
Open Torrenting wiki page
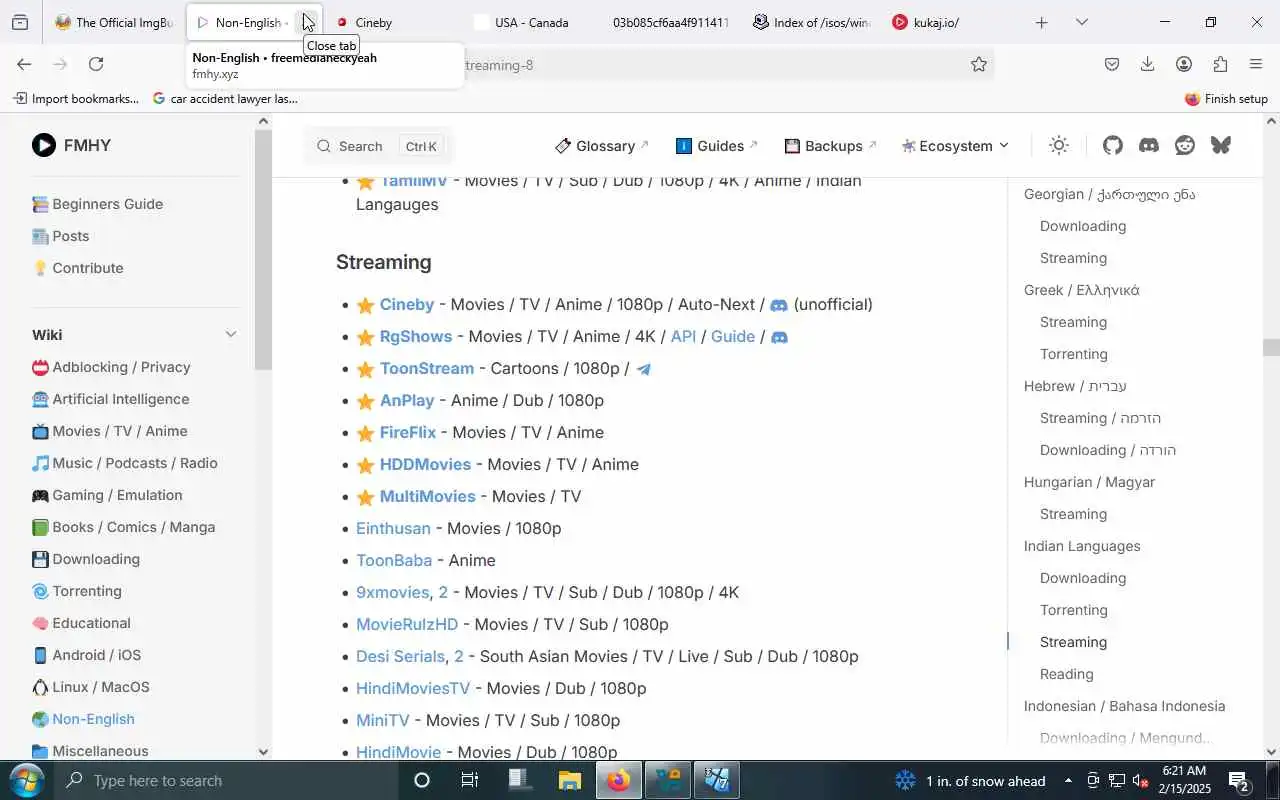(77, 591)
